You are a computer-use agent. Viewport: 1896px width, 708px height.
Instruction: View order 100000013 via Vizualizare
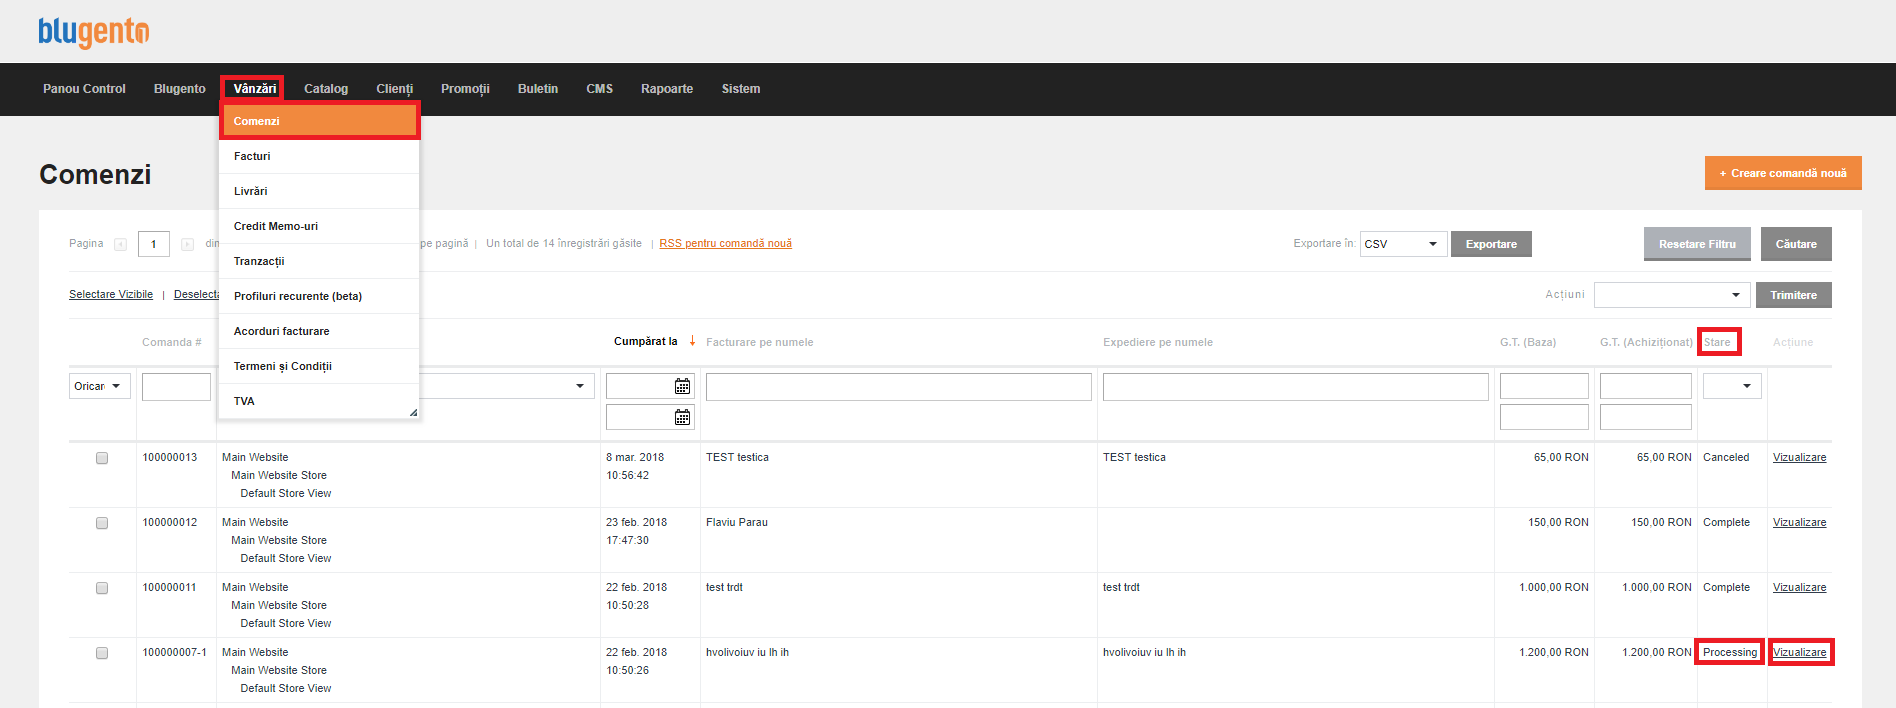1799,458
